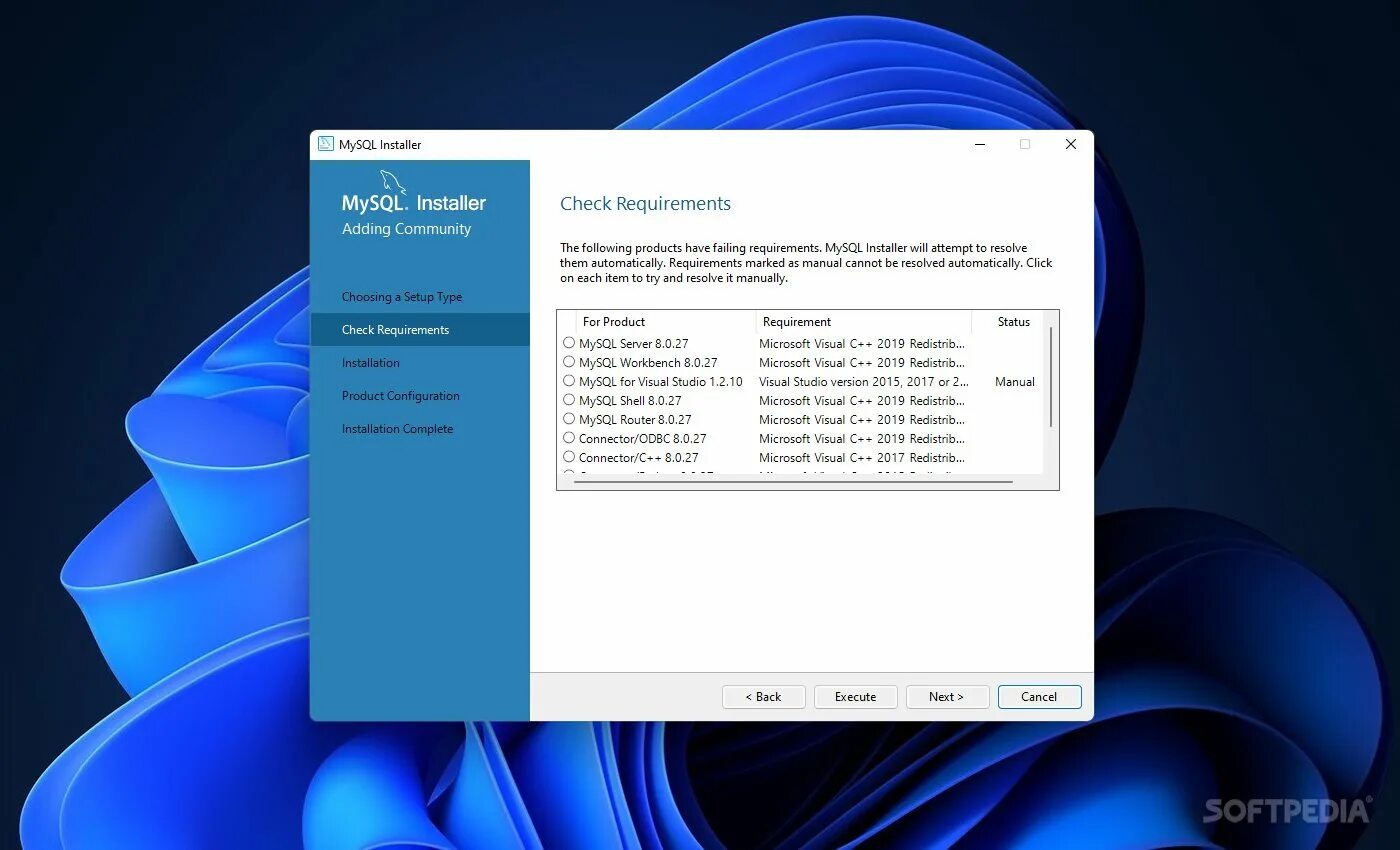
Task: Click the MySQL Installer title bar icon
Action: coord(326,144)
